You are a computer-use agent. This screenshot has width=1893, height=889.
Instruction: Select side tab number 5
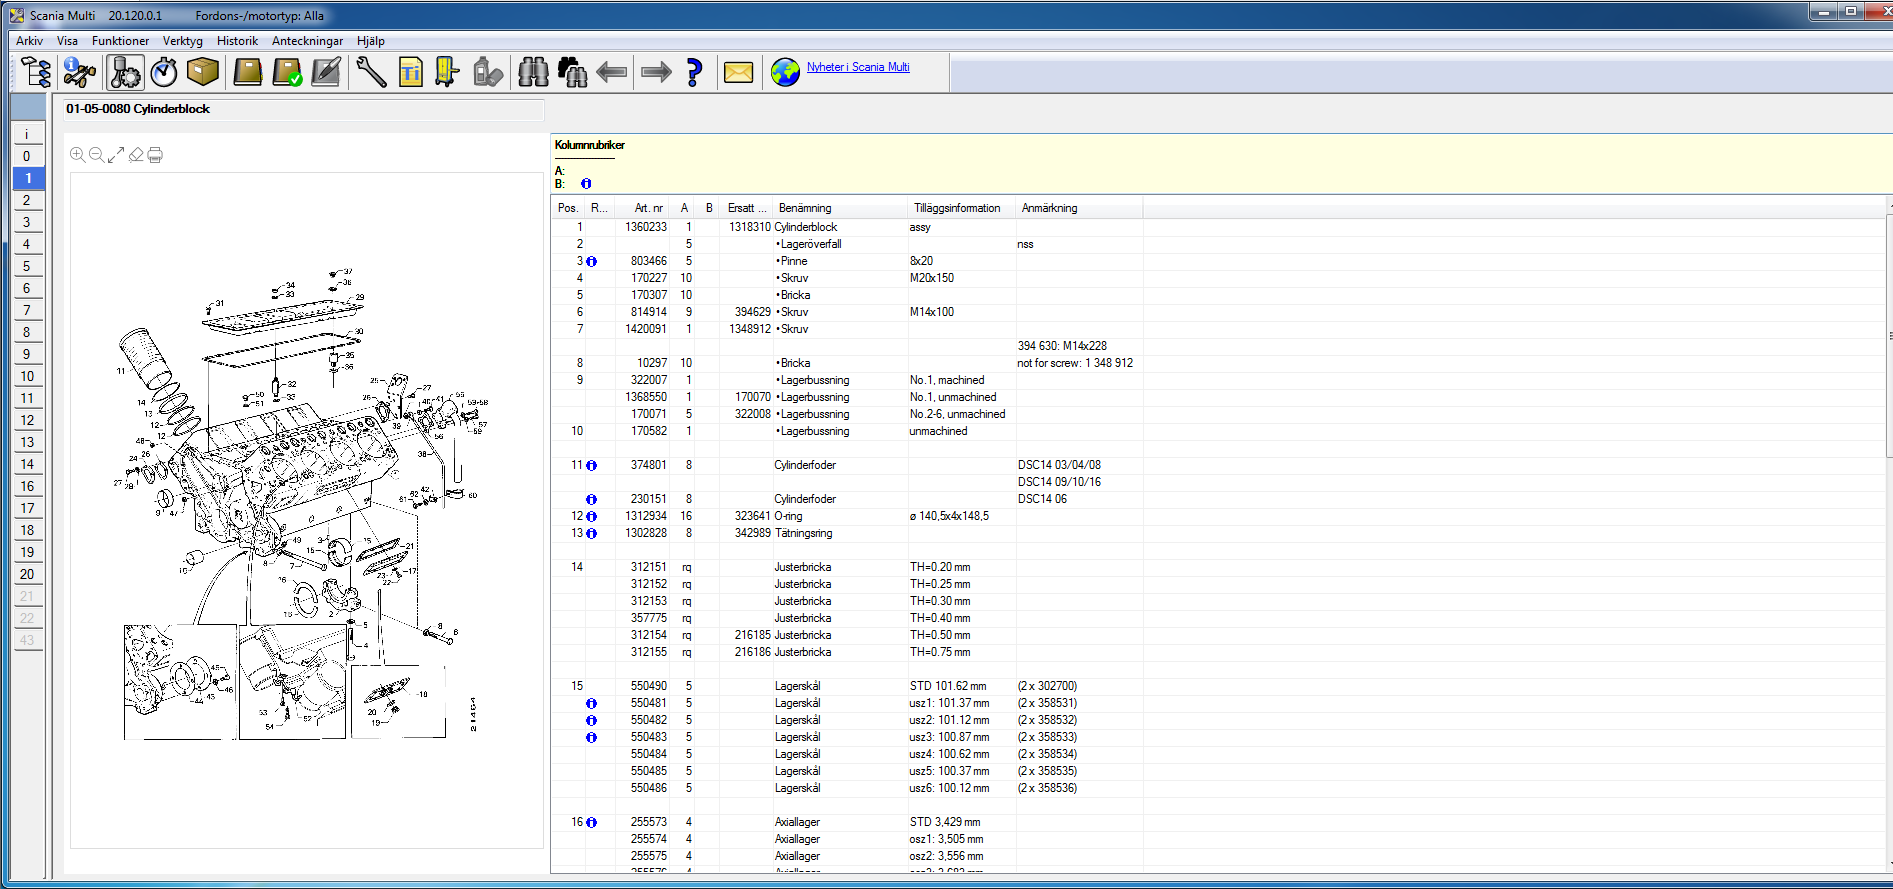pos(27,266)
